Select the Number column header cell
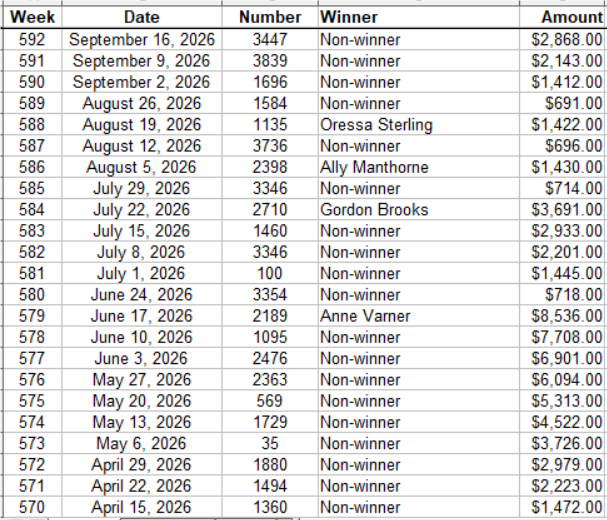The width and height of the screenshot is (607, 520). [x=270, y=17]
